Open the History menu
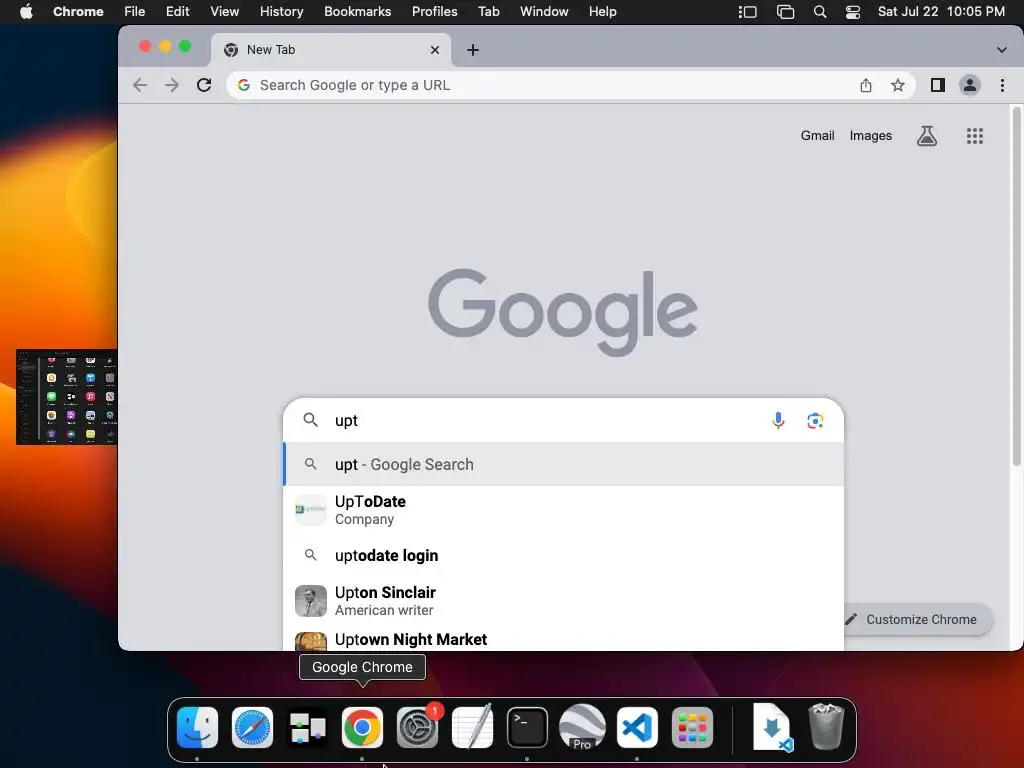This screenshot has width=1024, height=768. click(281, 12)
